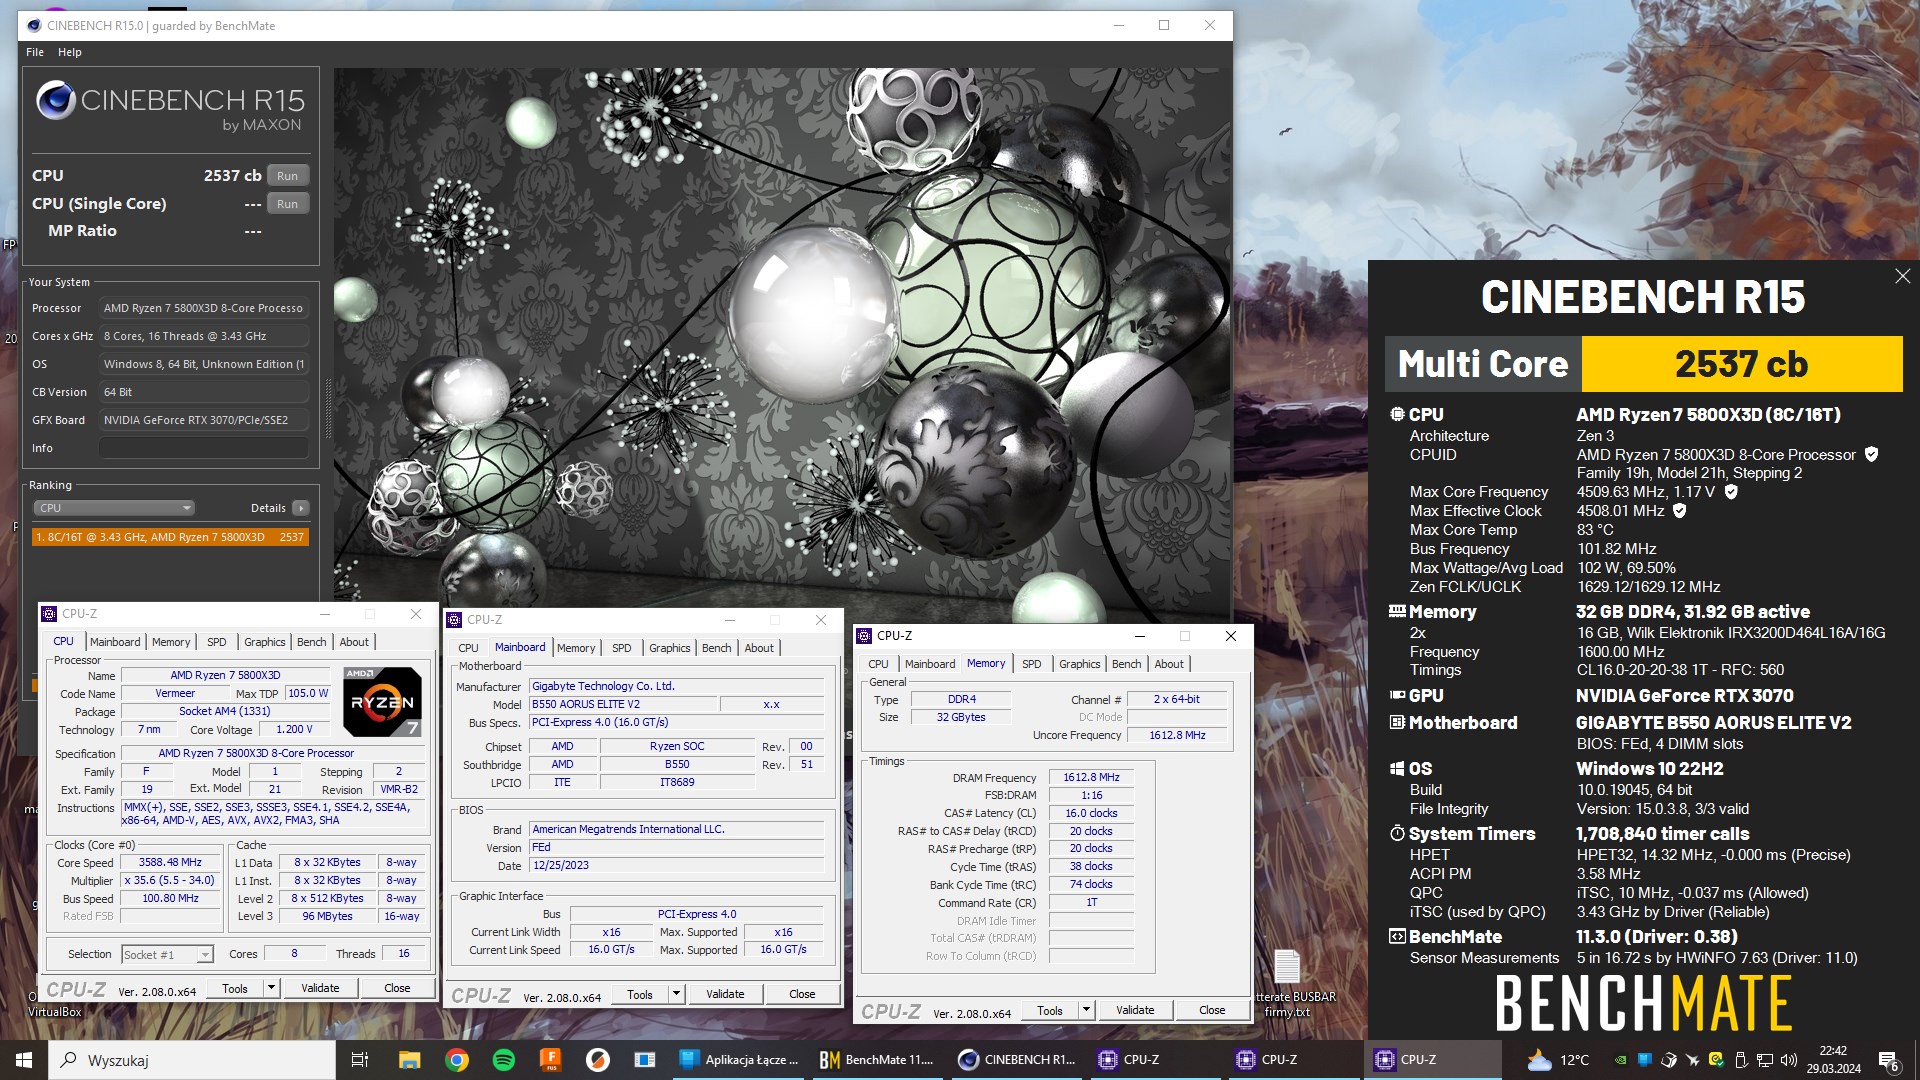1920x1080 pixels.
Task: Open Spotify from the taskbar
Action: click(x=504, y=1060)
